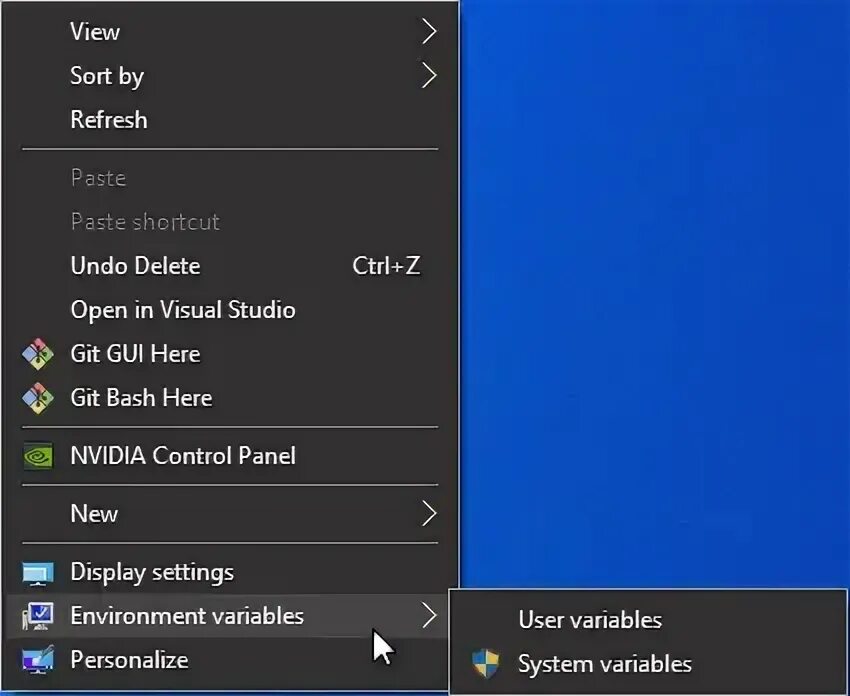Expand the View submenu arrow
The image size is (850, 696).
coord(429,31)
